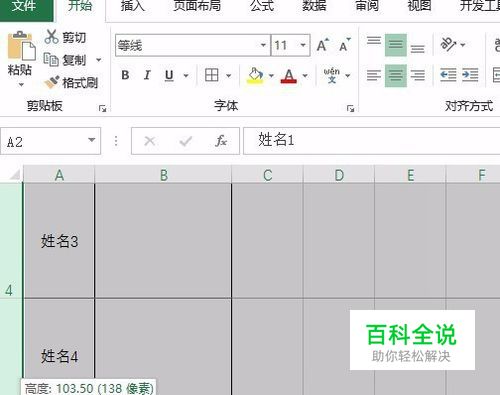Toggle middle vertical alignment
Screen dimensions: 500x395
point(396,45)
